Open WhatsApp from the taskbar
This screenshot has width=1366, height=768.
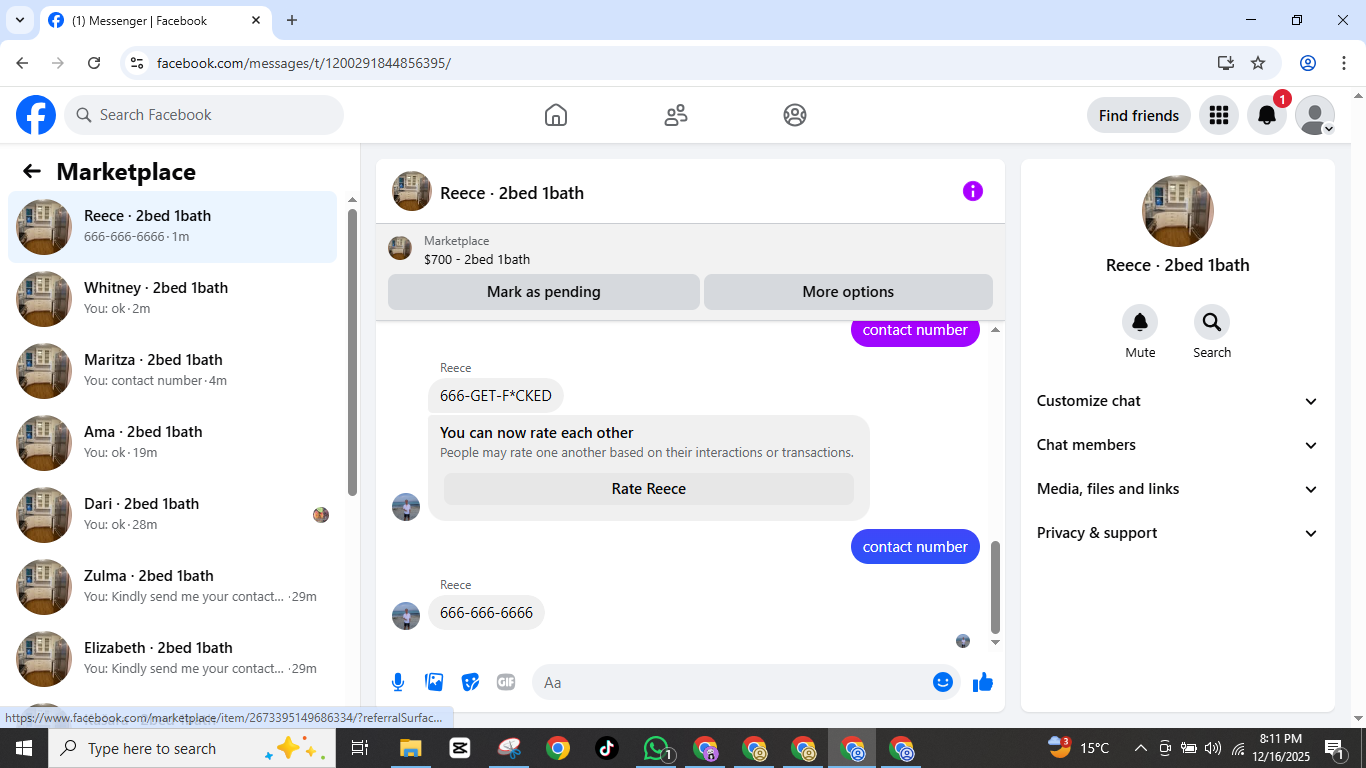point(656,748)
